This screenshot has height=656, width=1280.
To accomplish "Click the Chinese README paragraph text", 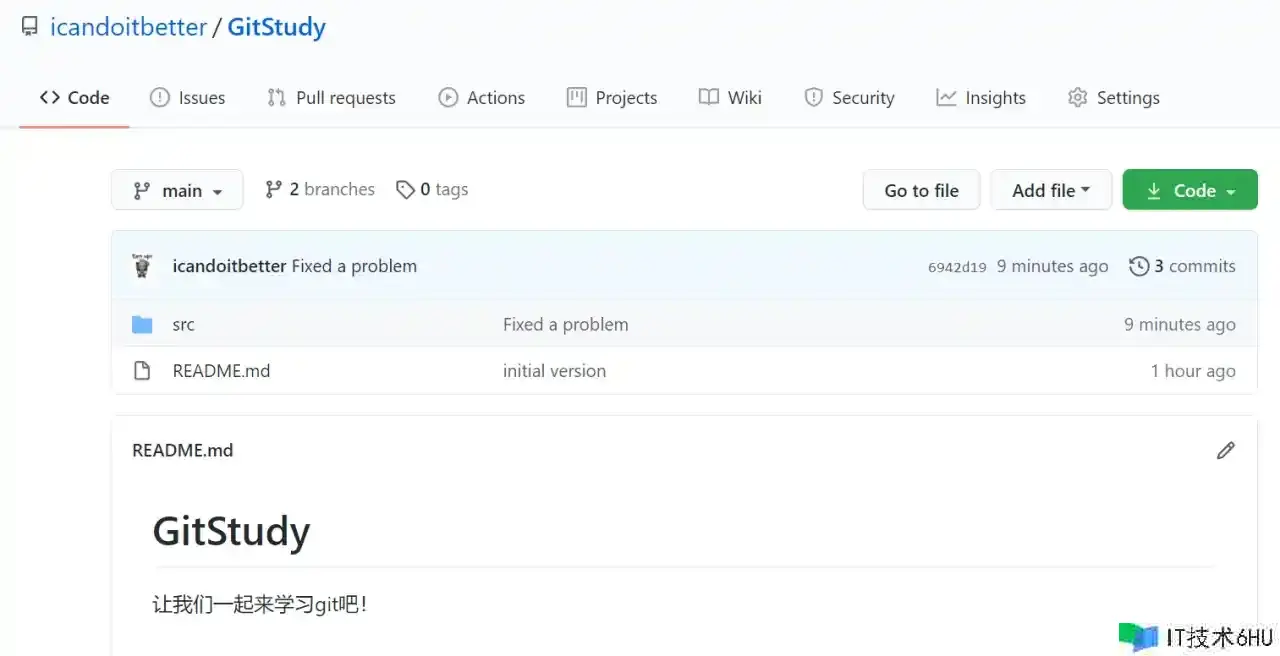I will coord(260,605).
